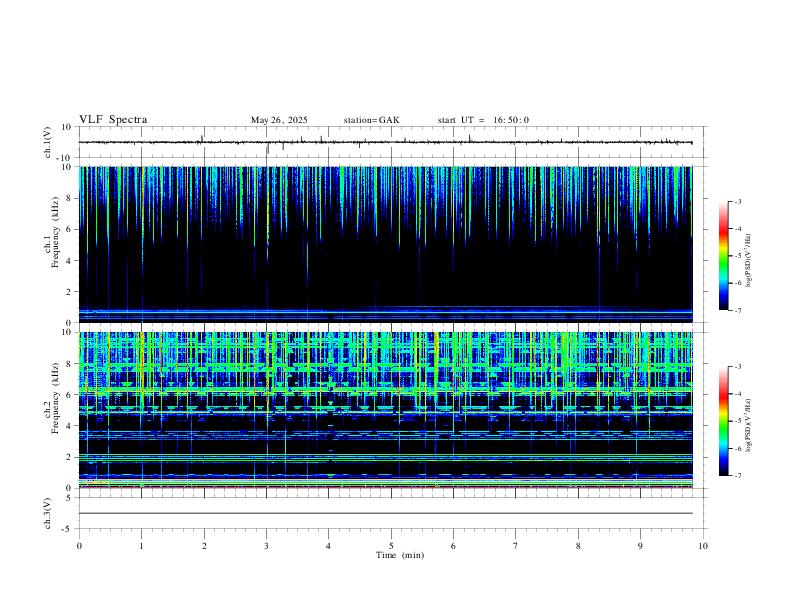Screen dimensions: 792x612
Task: Click the lower color bar log(PSD) label
Action: click(749, 425)
